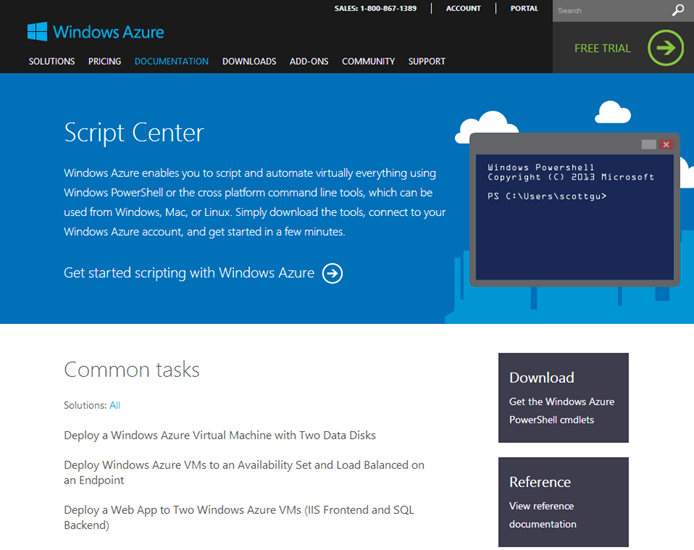The image size is (694, 550).
Task: Click the Sales phone number text
Action: click(x=375, y=8)
